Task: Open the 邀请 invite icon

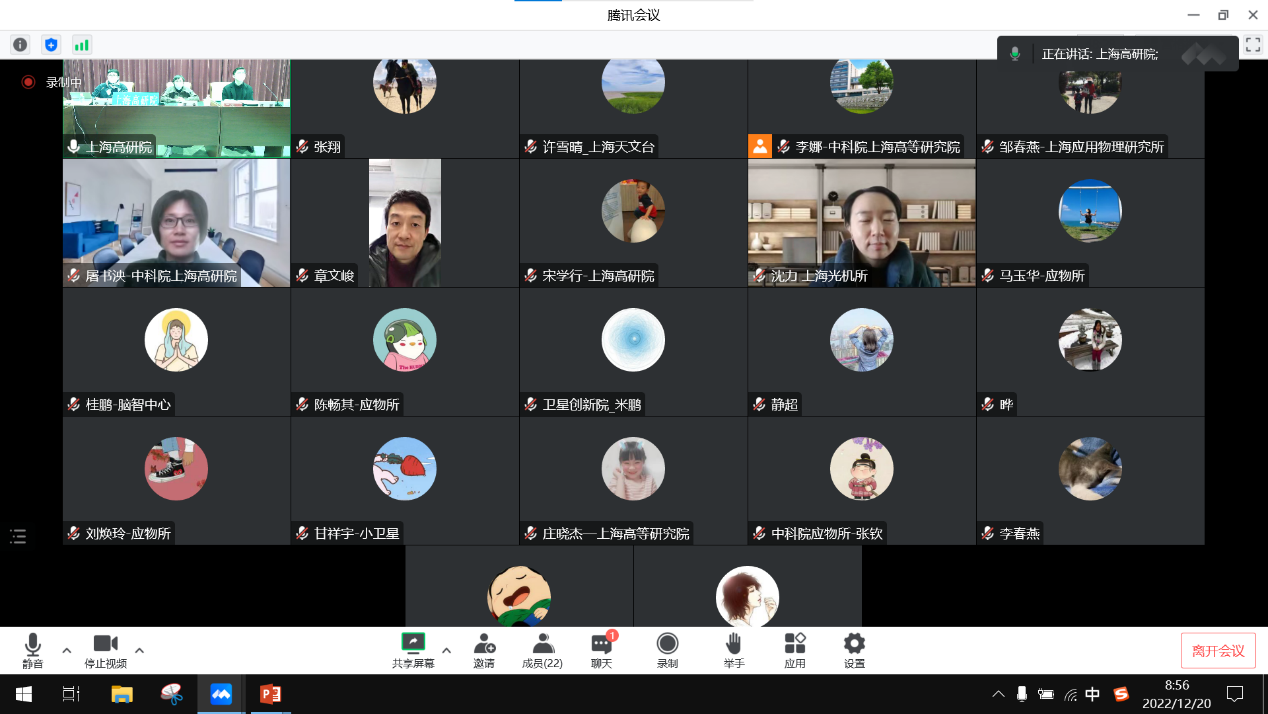Action: pyautogui.click(x=484, y=650)
